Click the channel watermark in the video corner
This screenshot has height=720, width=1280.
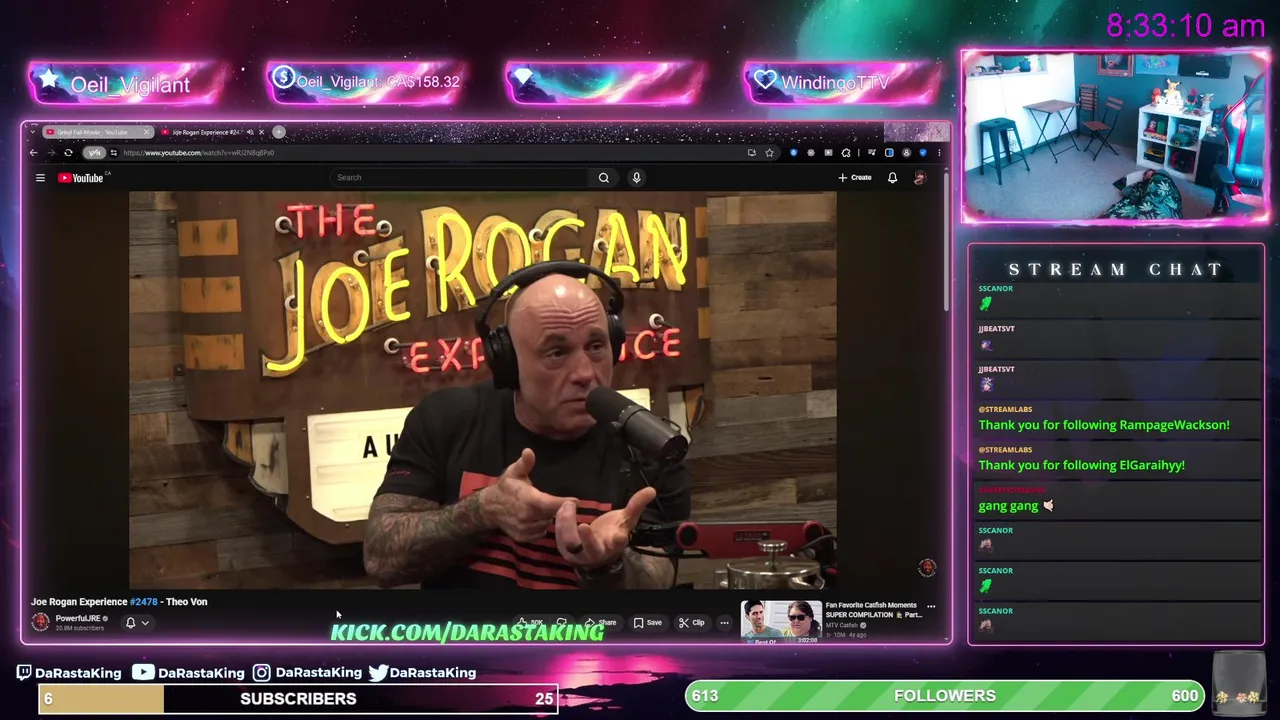tap(927, 568)
